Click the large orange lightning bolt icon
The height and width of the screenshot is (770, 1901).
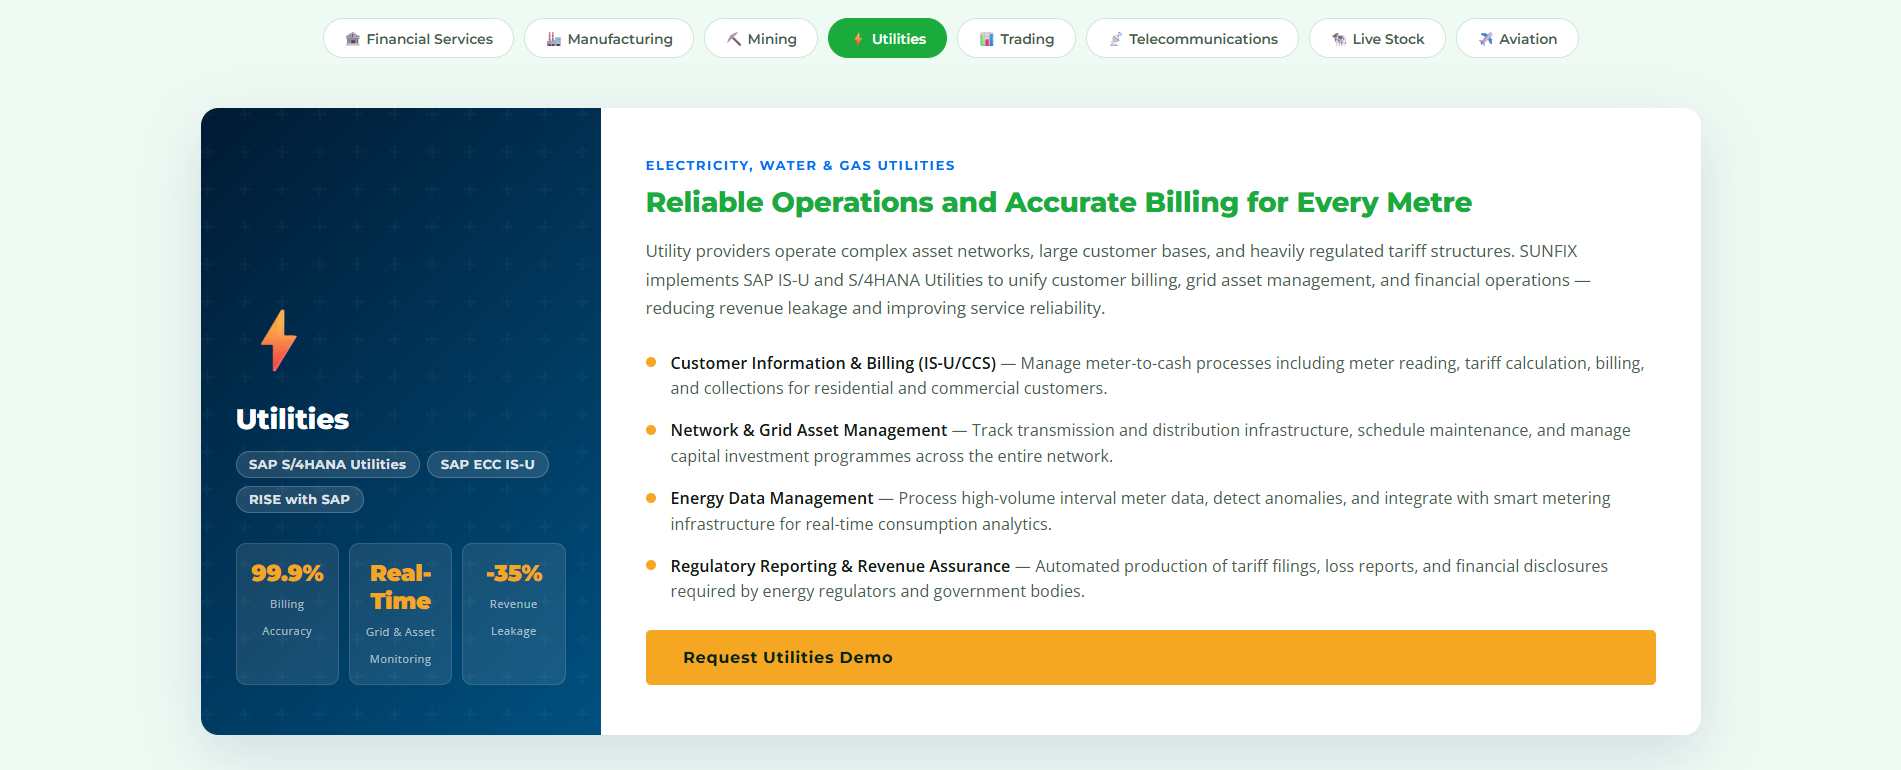[x=279, y=340]
